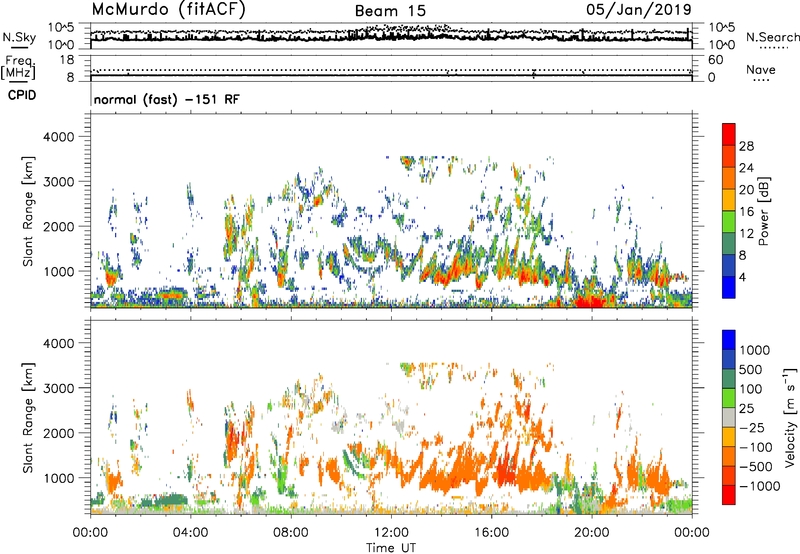Click '2000' tick on the velocity panel
Screen dimensions: 800x554
59,433
